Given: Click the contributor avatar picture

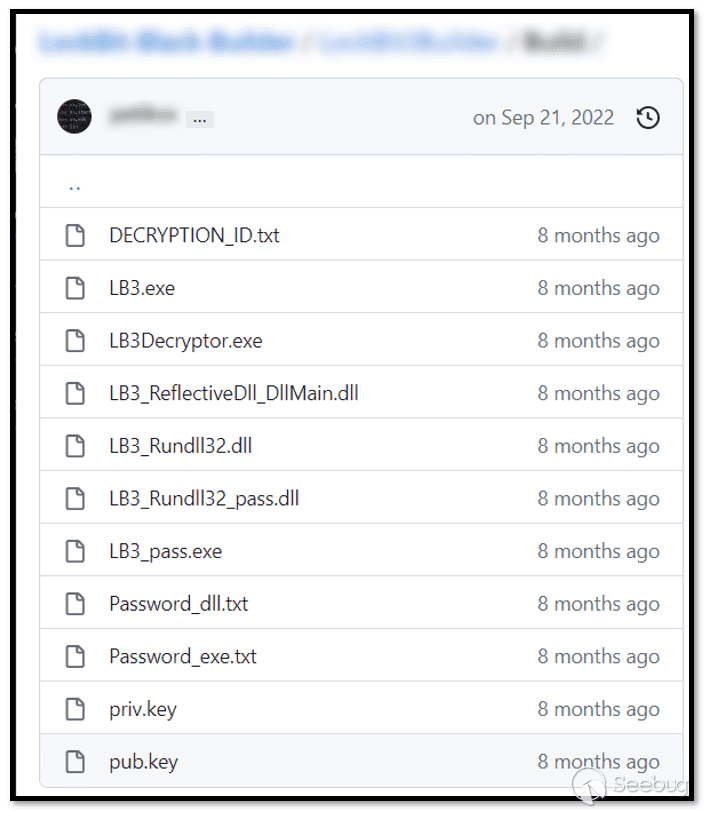Looking at the screenshot, I should [74, 117].
